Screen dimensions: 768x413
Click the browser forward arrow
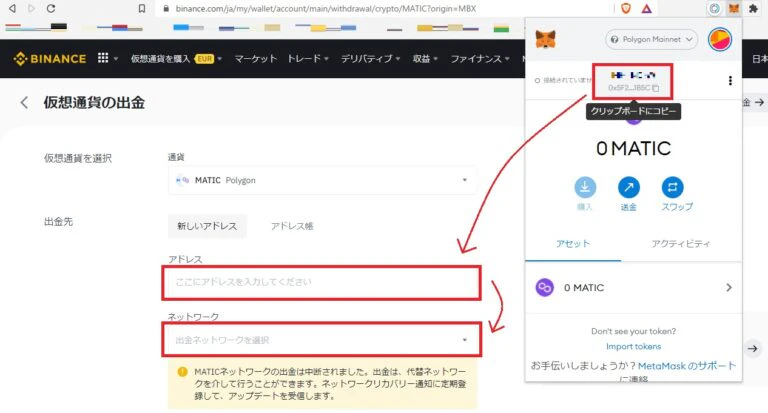tap(31, 8)
